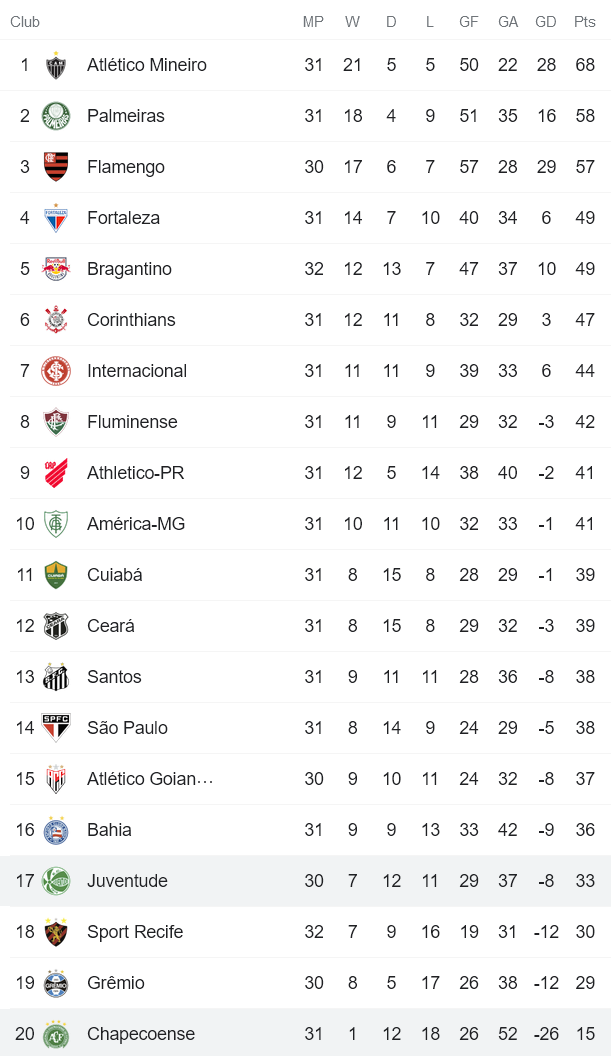
Task: Open the Fortaleza team link
Action: (x=123, y=218)
